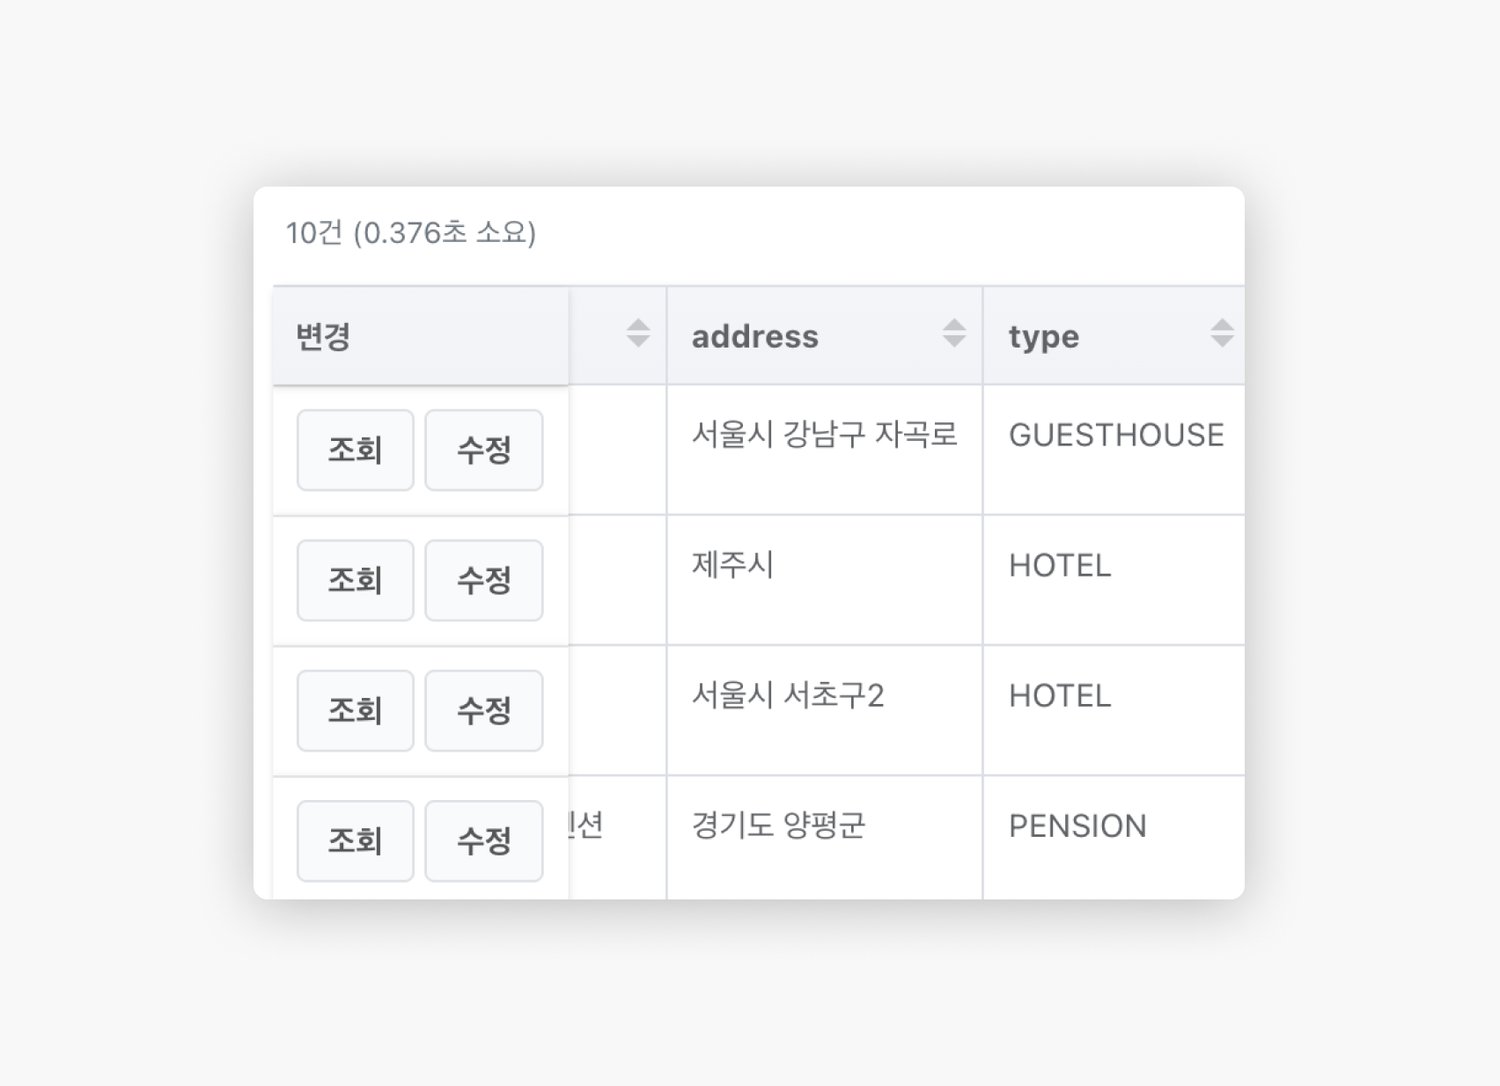Click the 경기도 양평군 address cell
This screenshot has height=1086, width=1500.
[825, 838]
